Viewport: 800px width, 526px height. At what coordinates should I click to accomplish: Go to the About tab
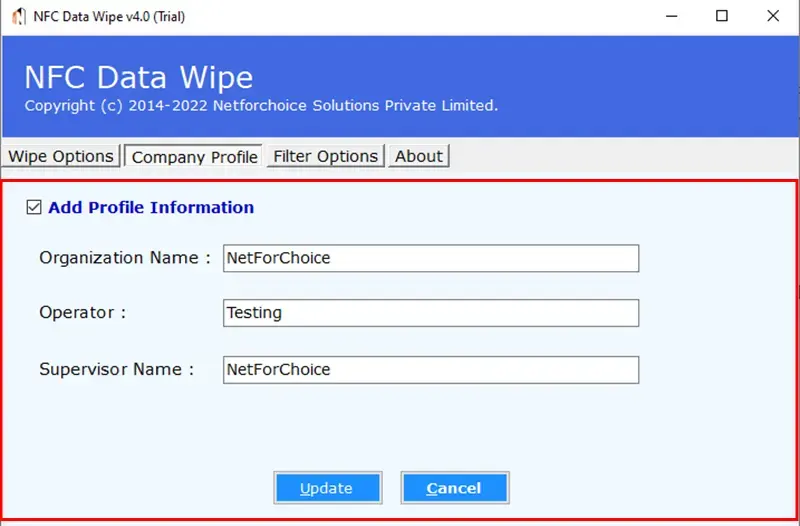coord(418,156)
